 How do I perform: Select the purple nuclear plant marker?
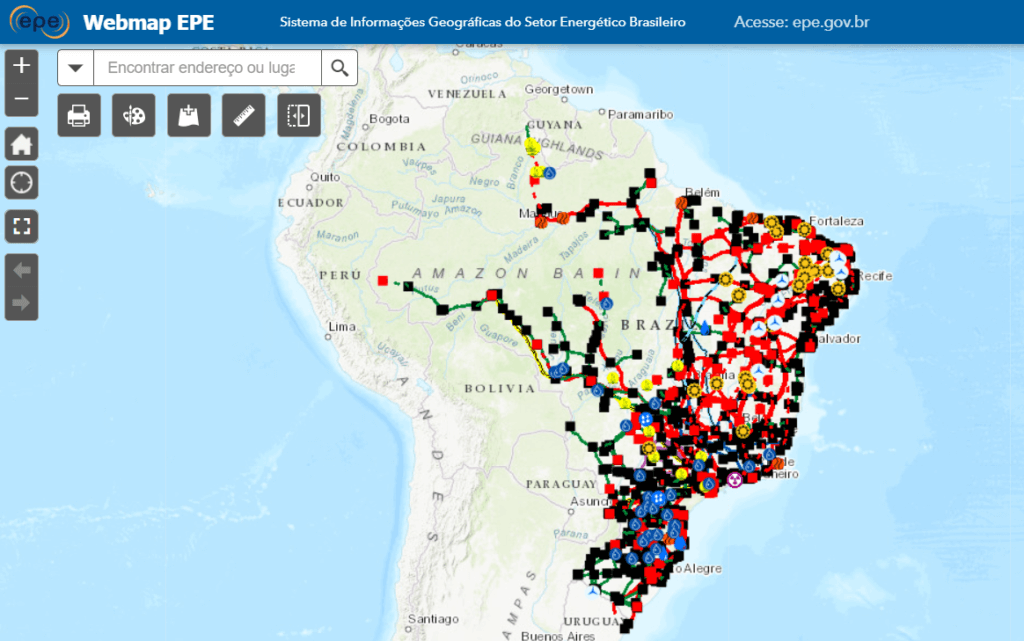pyautogui.click(x=735, y=479)
